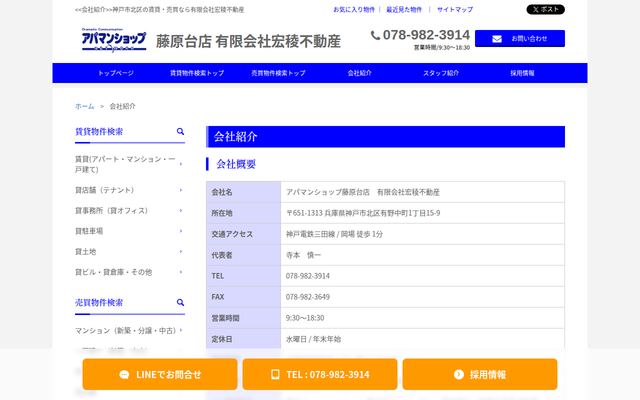Click the お問い合わせ button in header
This screenshot has height=400, width=640.
pos(520,39)
